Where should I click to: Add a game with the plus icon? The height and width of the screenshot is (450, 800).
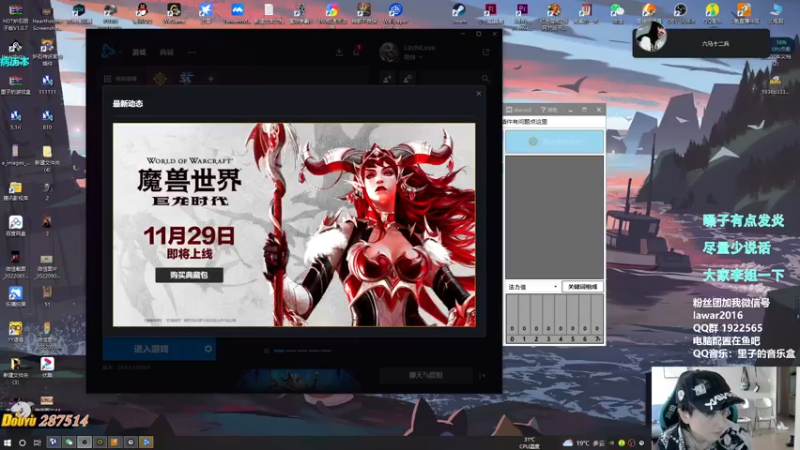click(x=210, y=79)
